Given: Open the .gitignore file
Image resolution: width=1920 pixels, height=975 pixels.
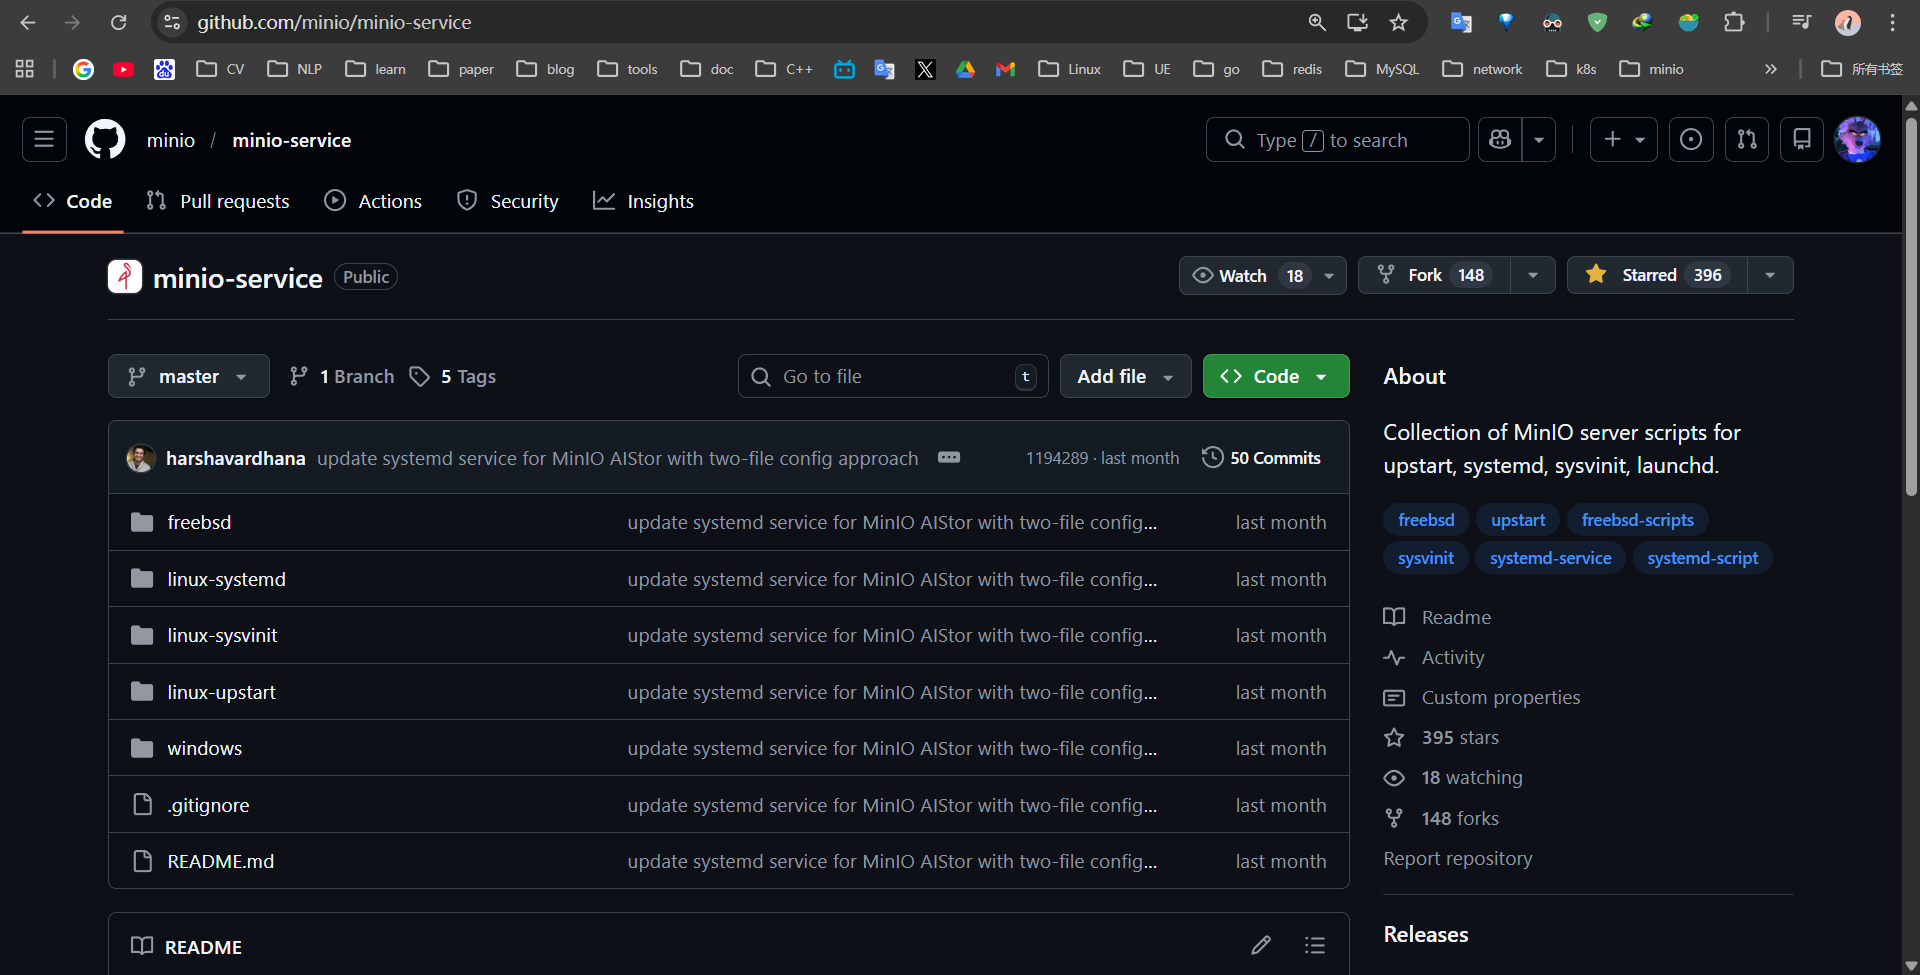Looking at the screenshot, I should click(208, 805).
